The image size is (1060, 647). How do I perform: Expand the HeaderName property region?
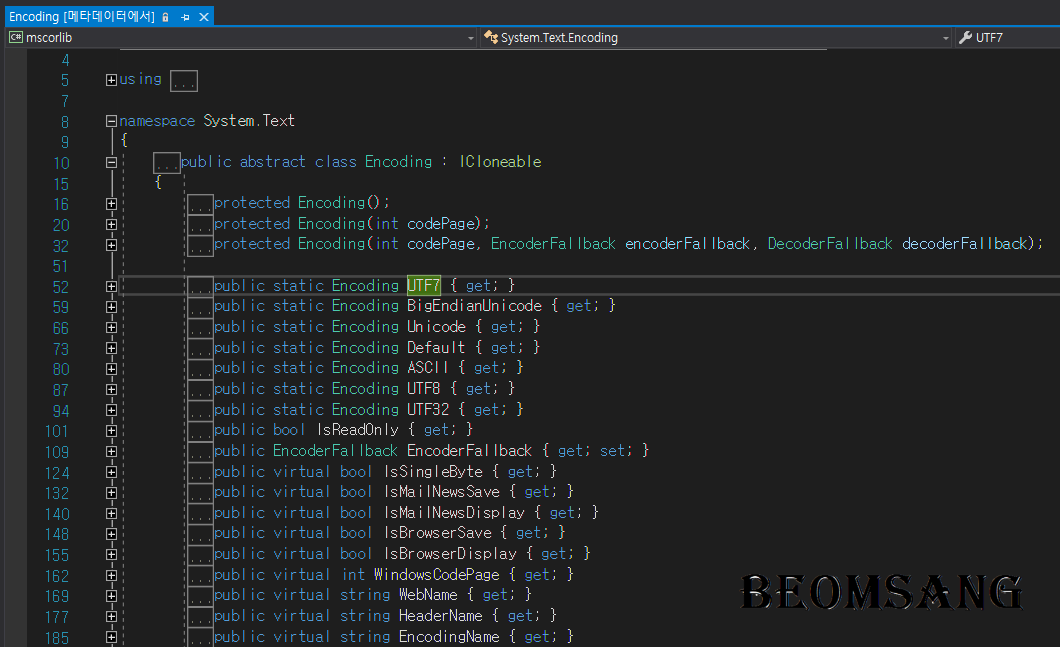pyautogui.click(x=112, y=617)
